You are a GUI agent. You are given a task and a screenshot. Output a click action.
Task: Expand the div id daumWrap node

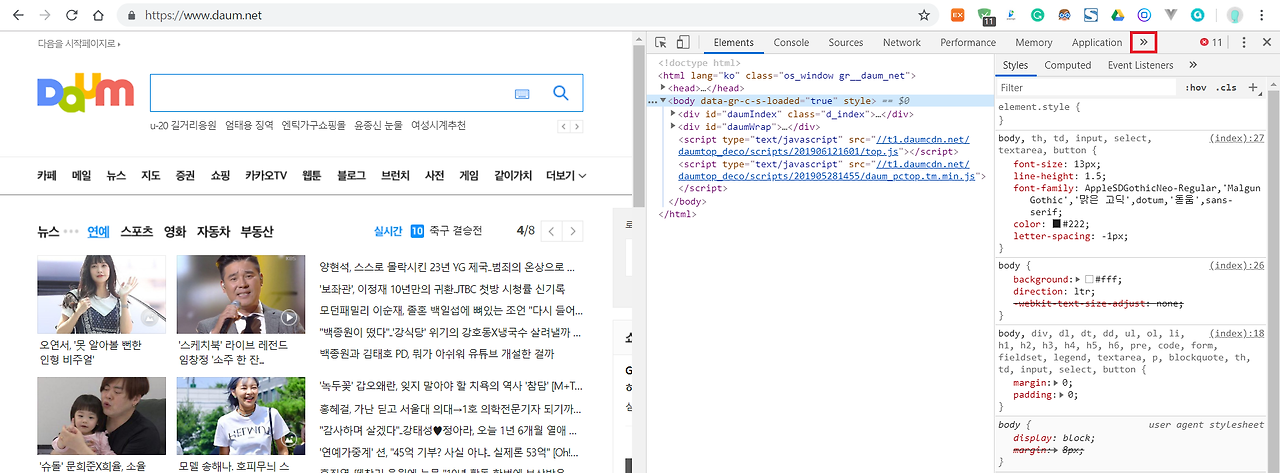tap(673, 127)
